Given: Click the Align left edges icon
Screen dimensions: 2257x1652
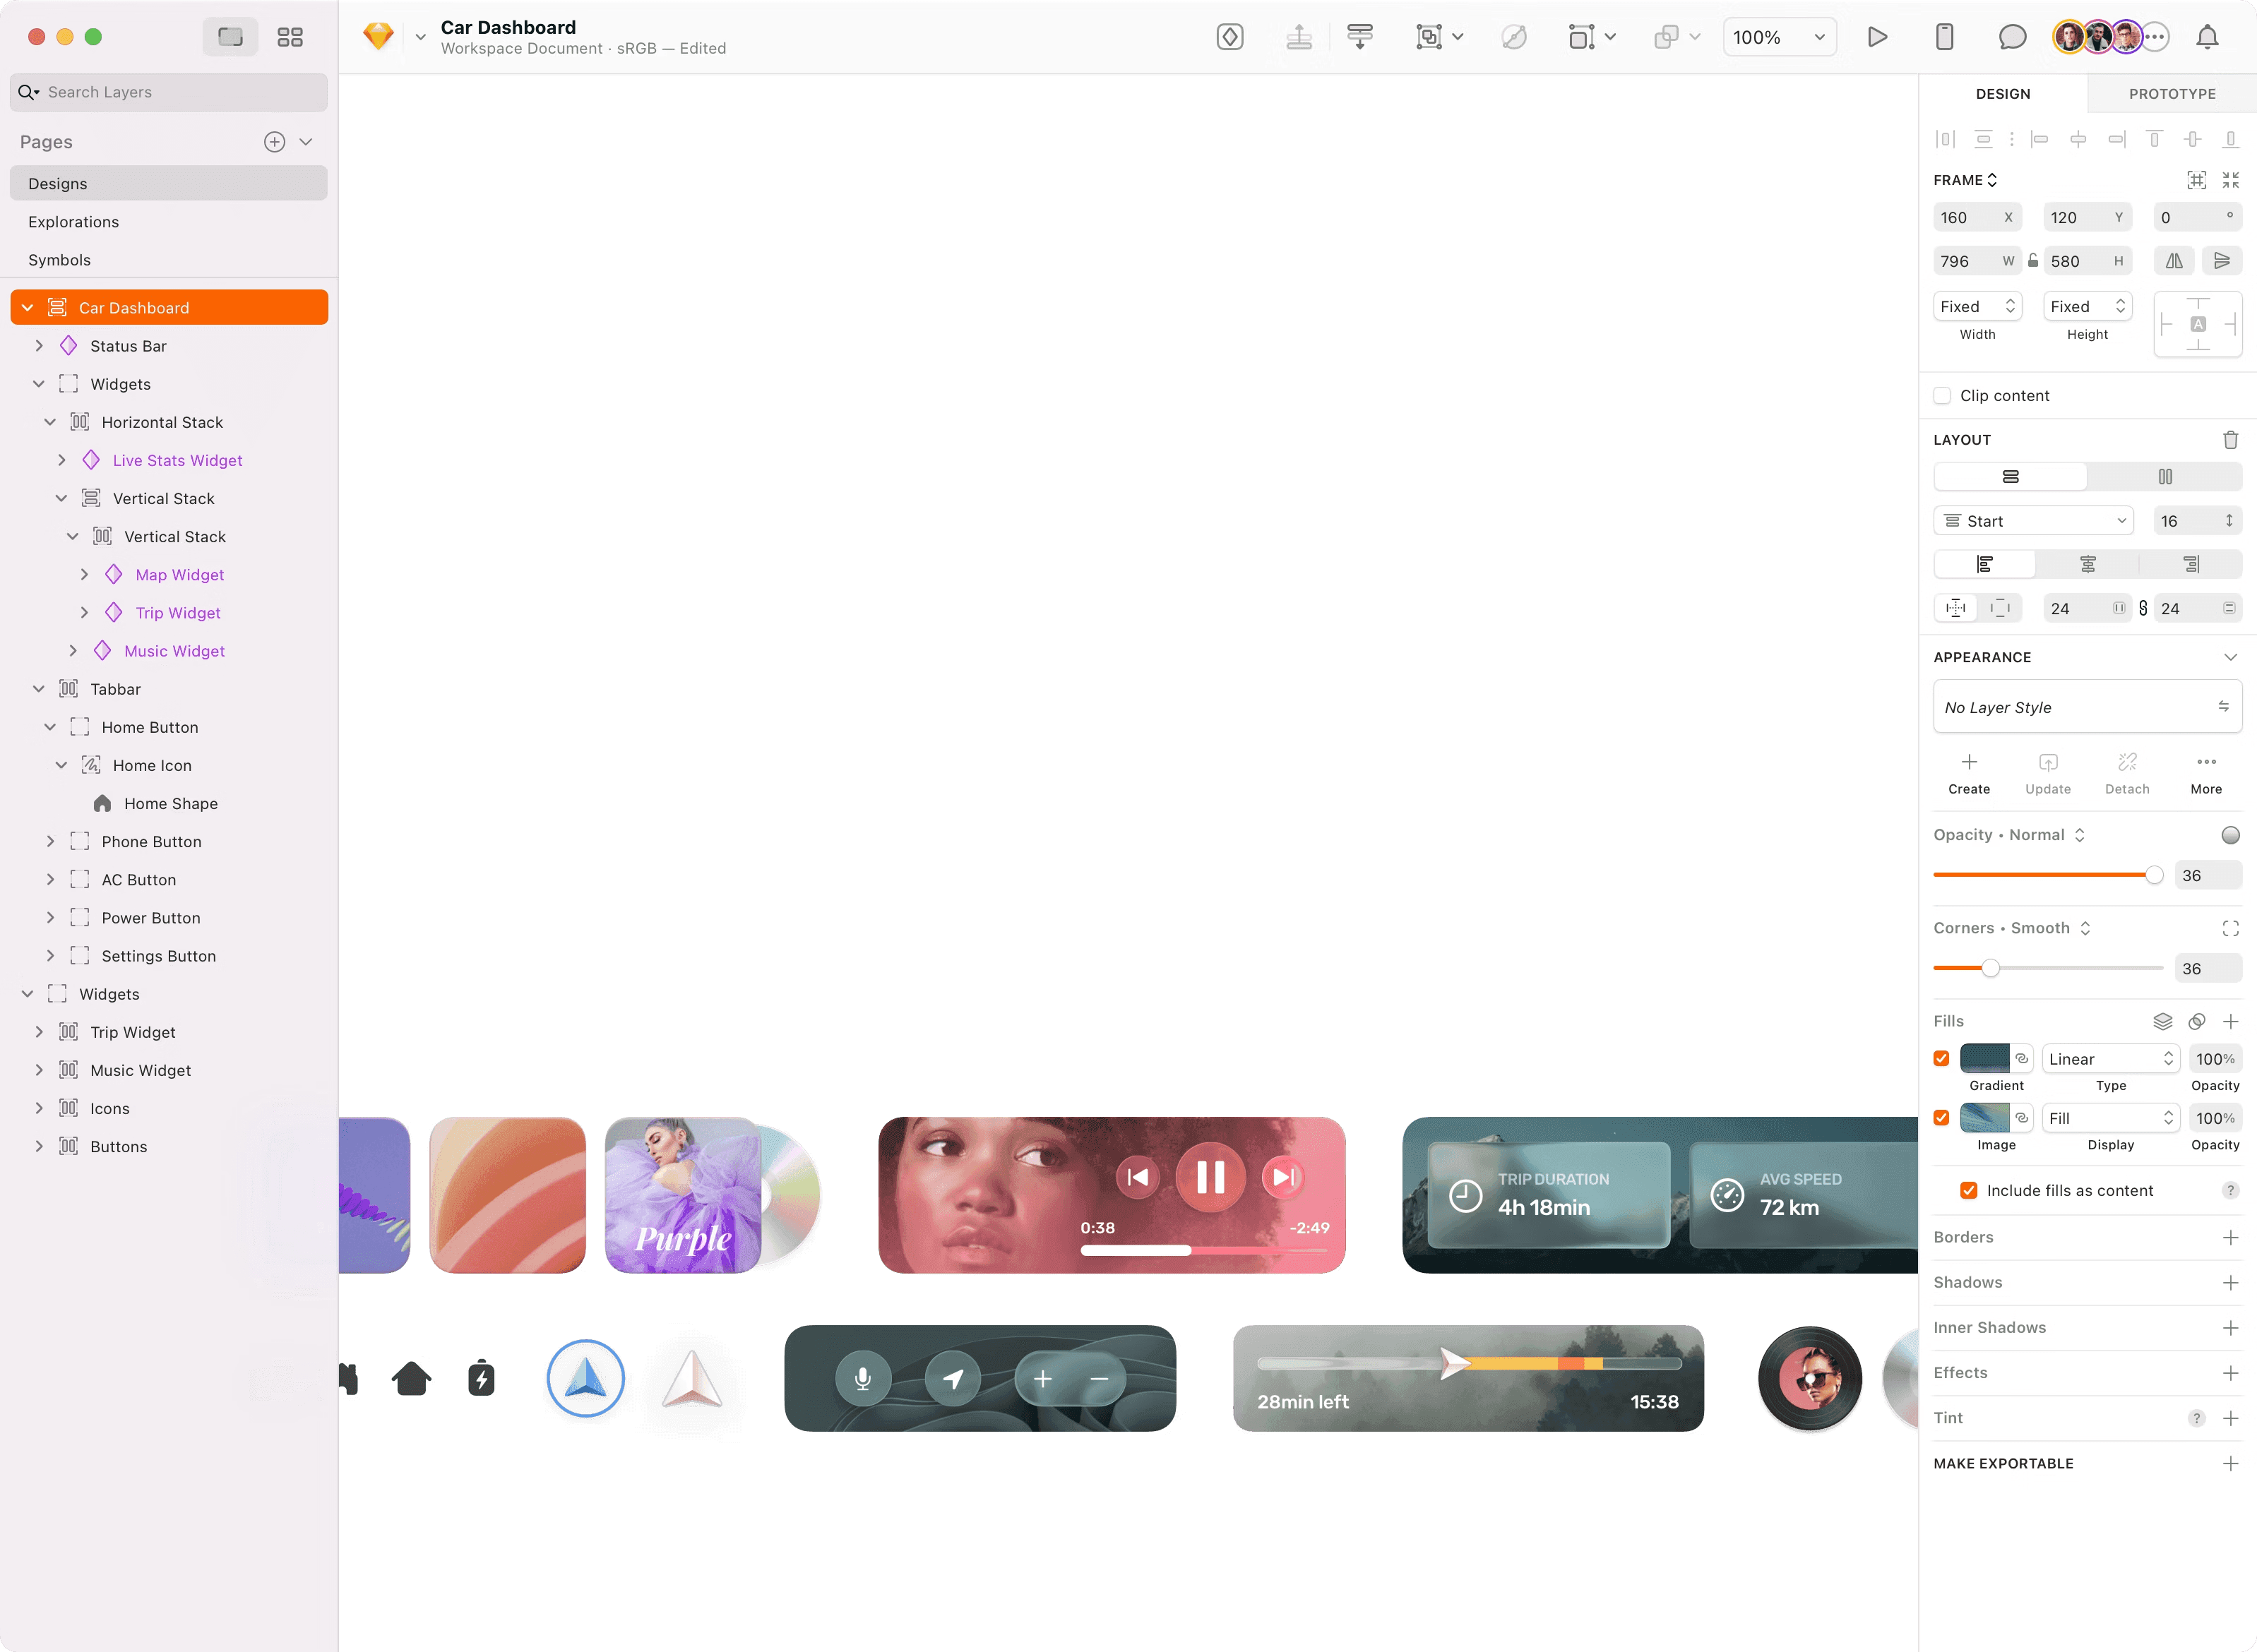Looking at the screenshot, I should tap(2039, 139).
